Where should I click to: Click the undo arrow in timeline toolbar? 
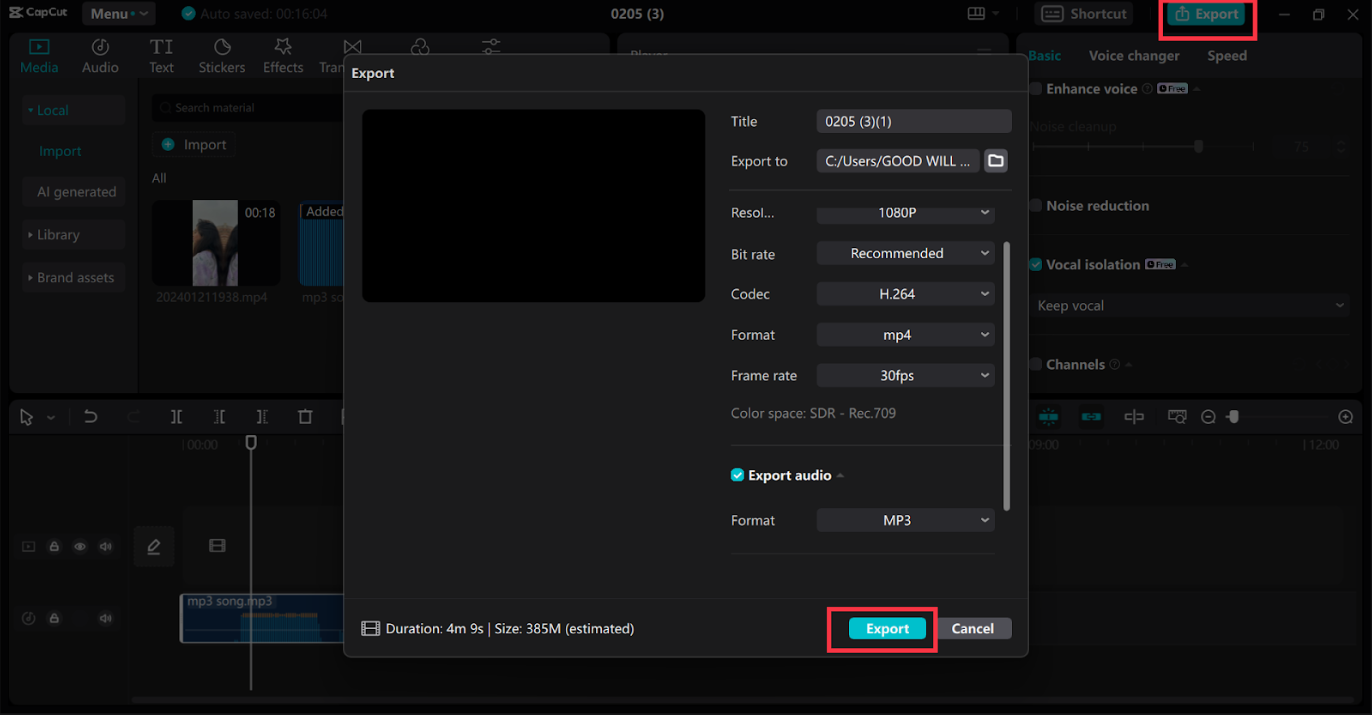90,417
